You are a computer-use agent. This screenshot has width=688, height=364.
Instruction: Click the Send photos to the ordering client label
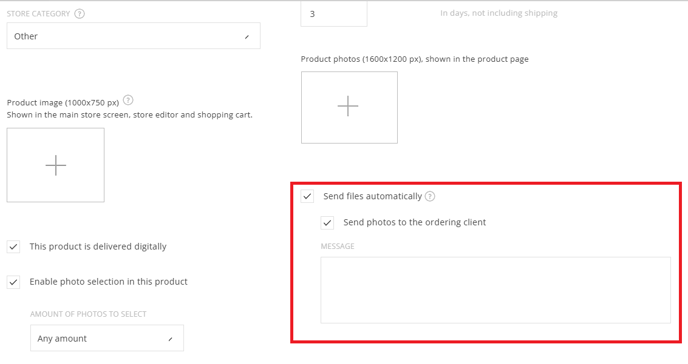pos(415,222)
